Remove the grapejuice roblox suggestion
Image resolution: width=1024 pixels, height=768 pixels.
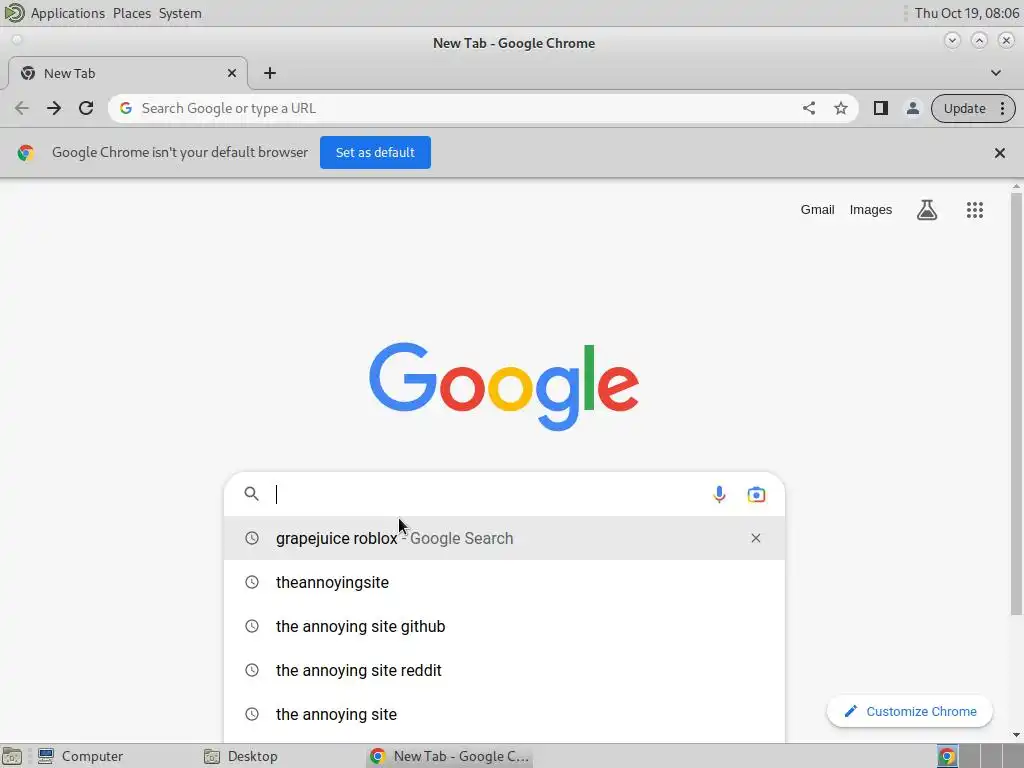click(x=756, y=538)
